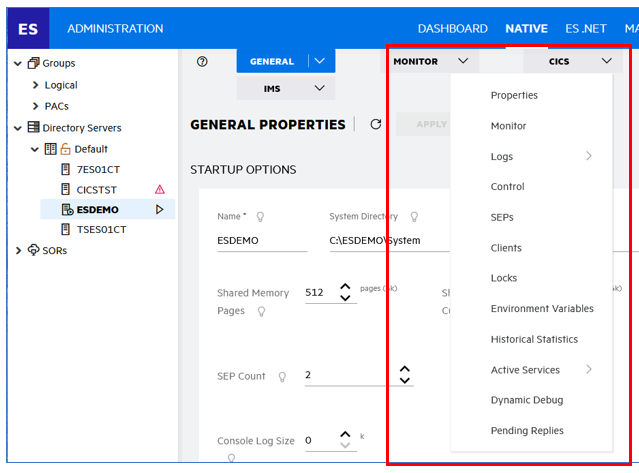Click the Groups stacked-windows icon
The image size is (639, 473).
tap(33, 63)
